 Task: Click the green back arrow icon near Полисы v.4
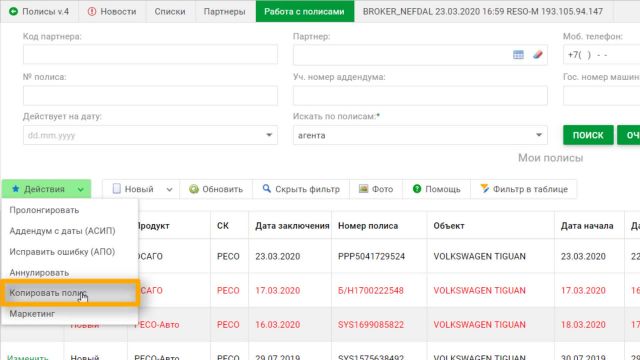13,11
